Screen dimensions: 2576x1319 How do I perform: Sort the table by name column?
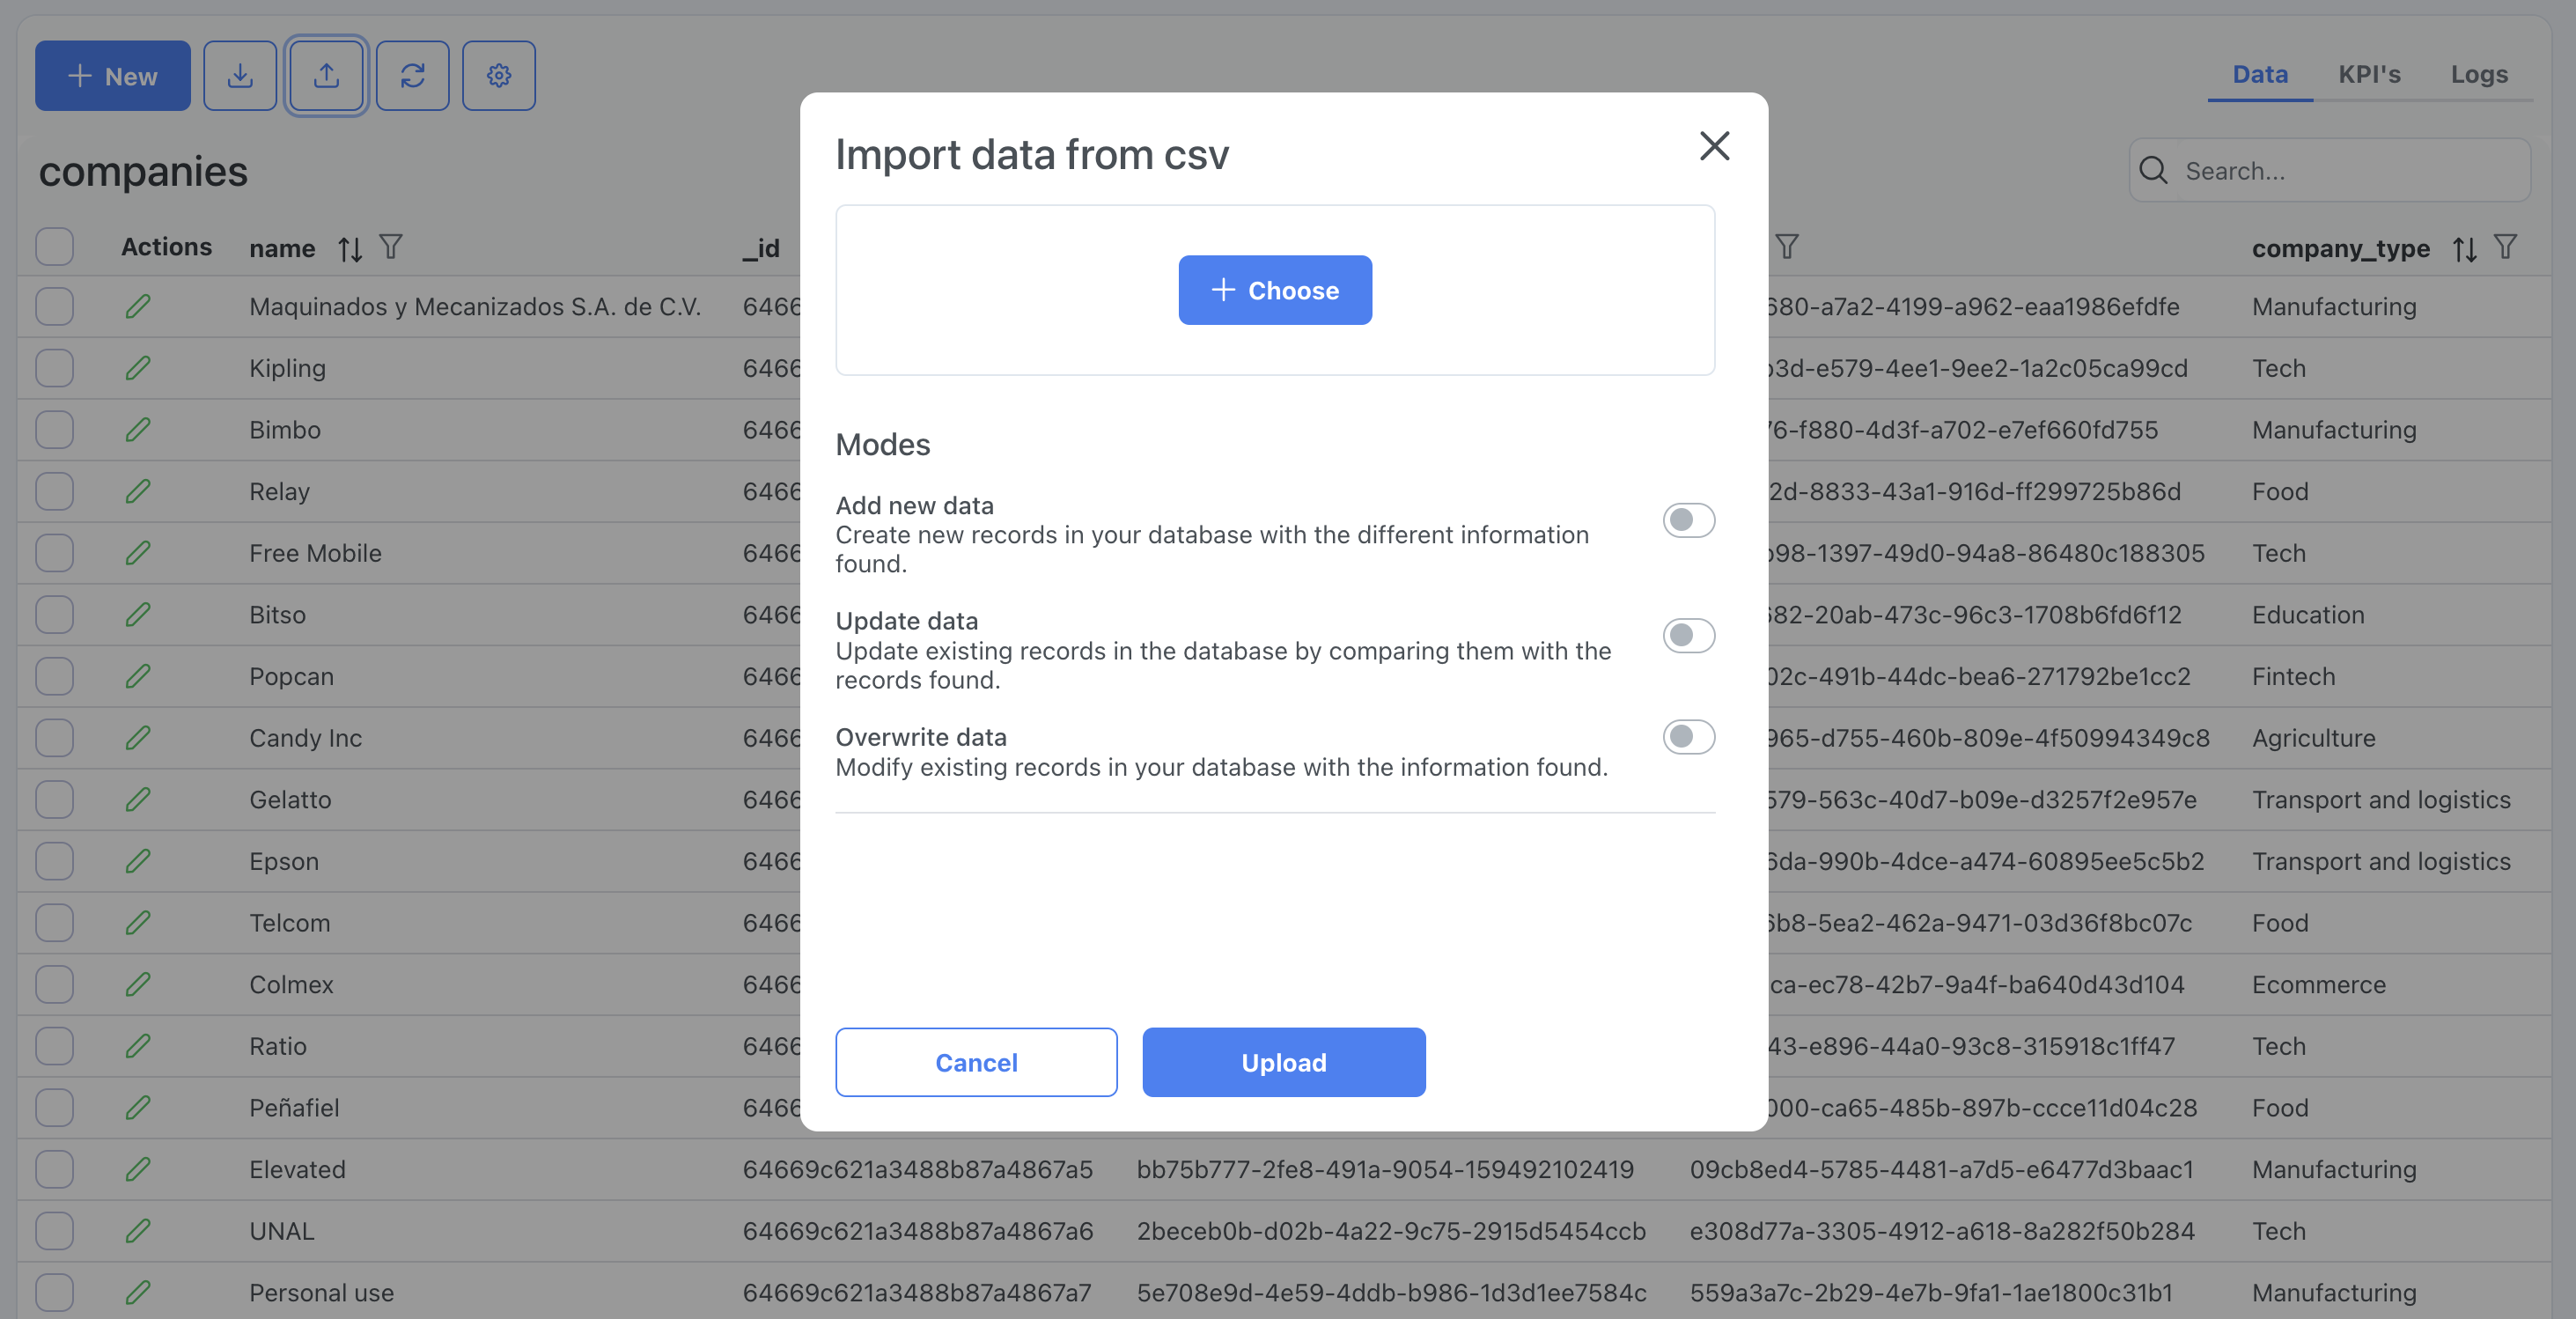349,248
